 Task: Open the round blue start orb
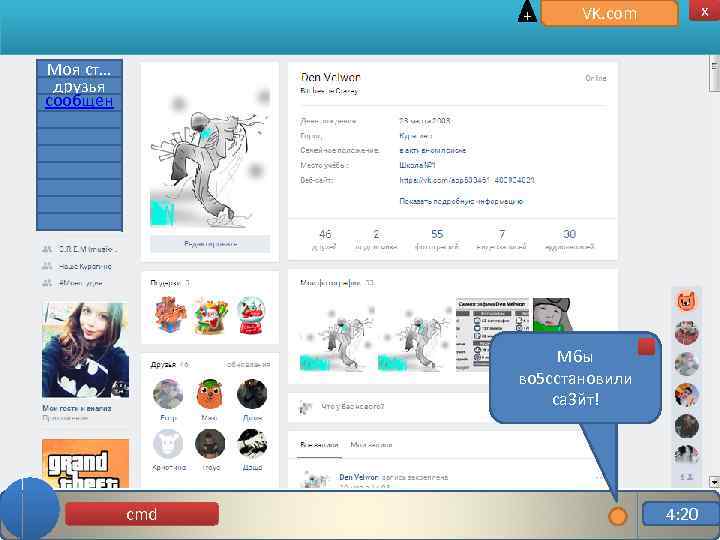click(28, 508)
